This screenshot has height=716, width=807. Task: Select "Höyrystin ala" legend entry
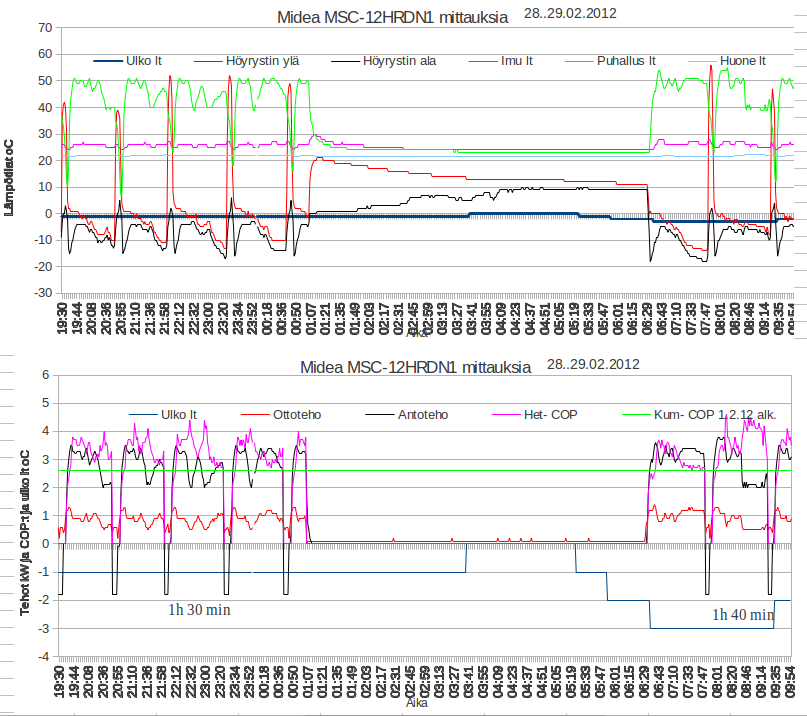[x=399, y=62]
